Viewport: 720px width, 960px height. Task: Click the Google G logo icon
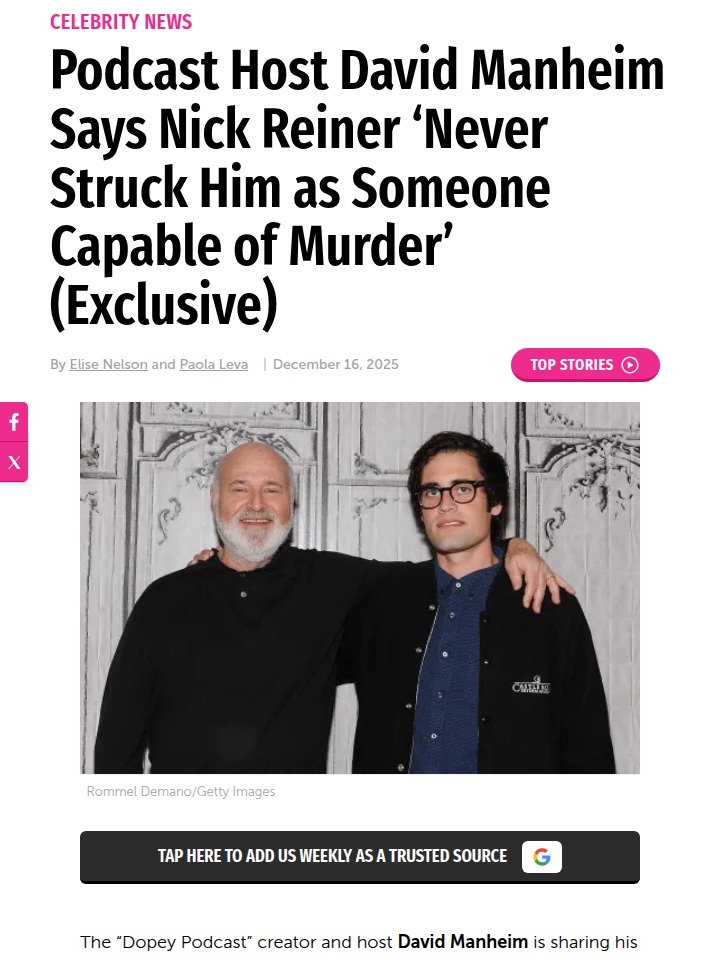pos(542,857)
